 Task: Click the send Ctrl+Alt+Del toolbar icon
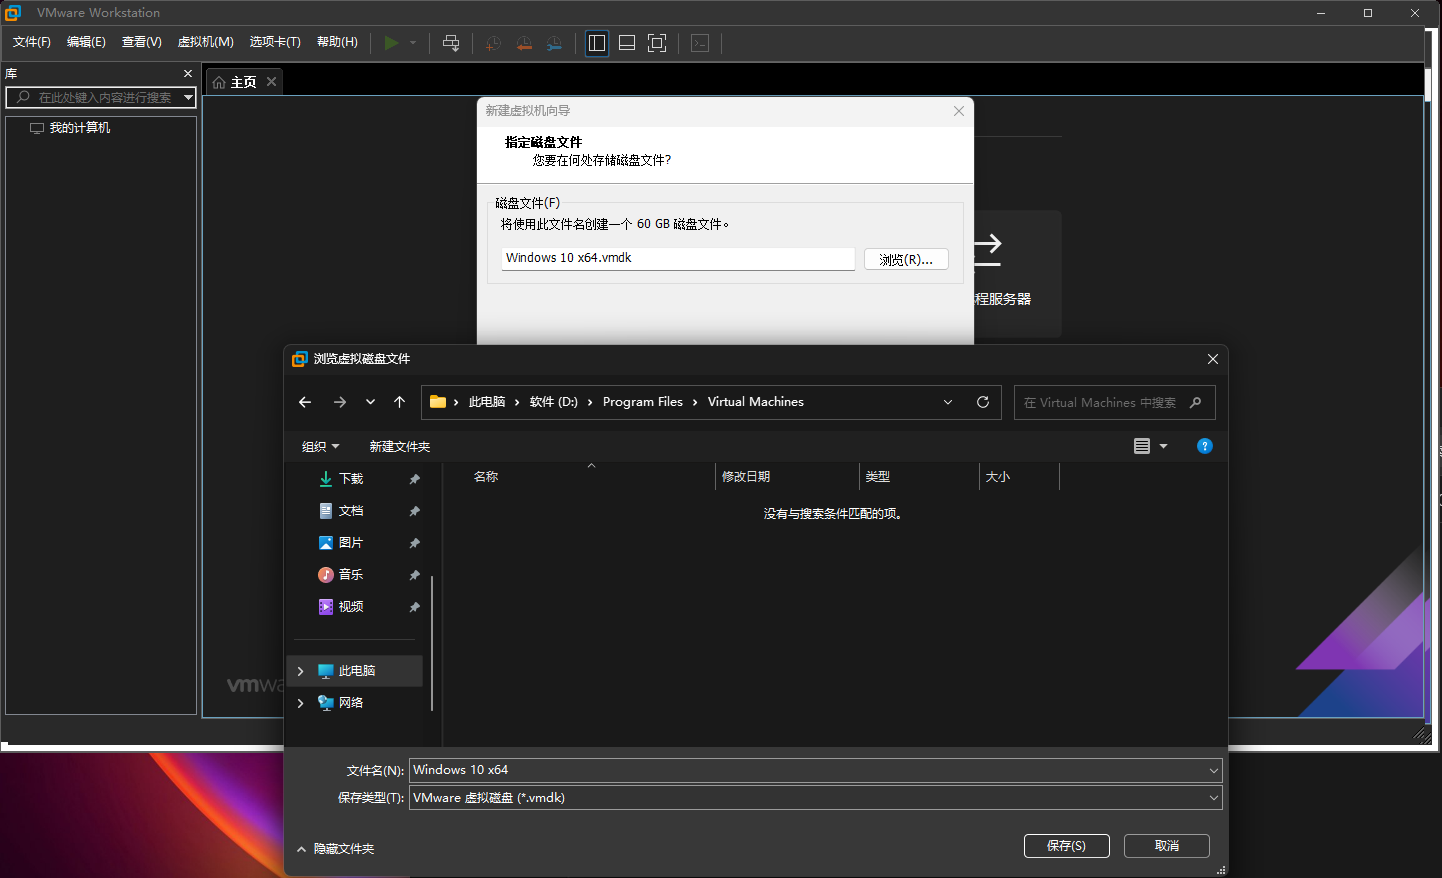coord(451,43)
